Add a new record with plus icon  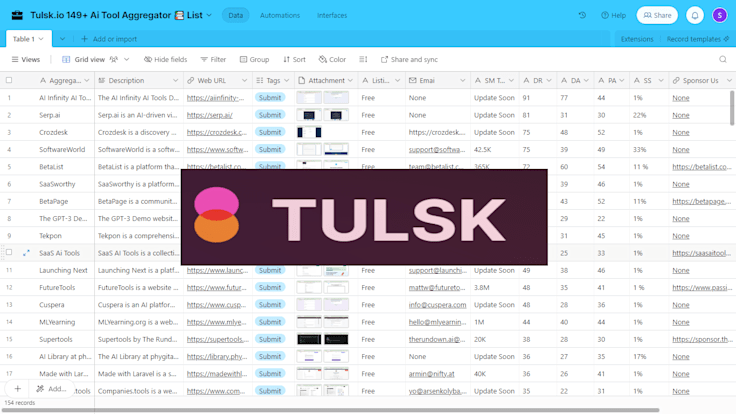point(17,389)
